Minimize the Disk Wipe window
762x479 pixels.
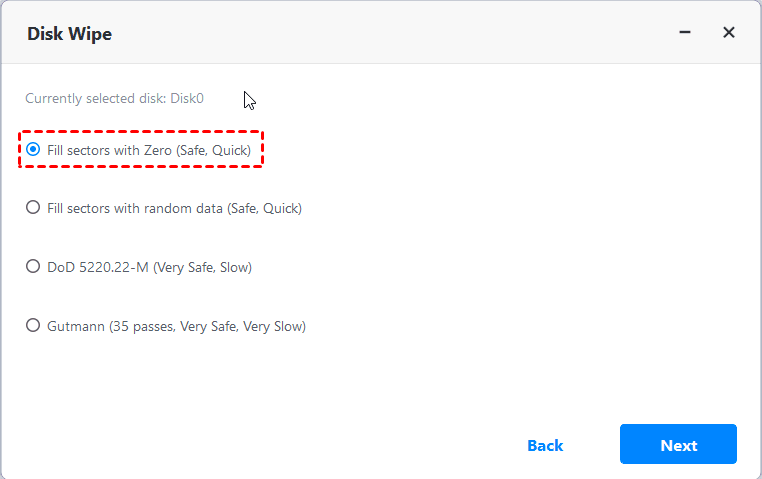[x=685, y=33]
